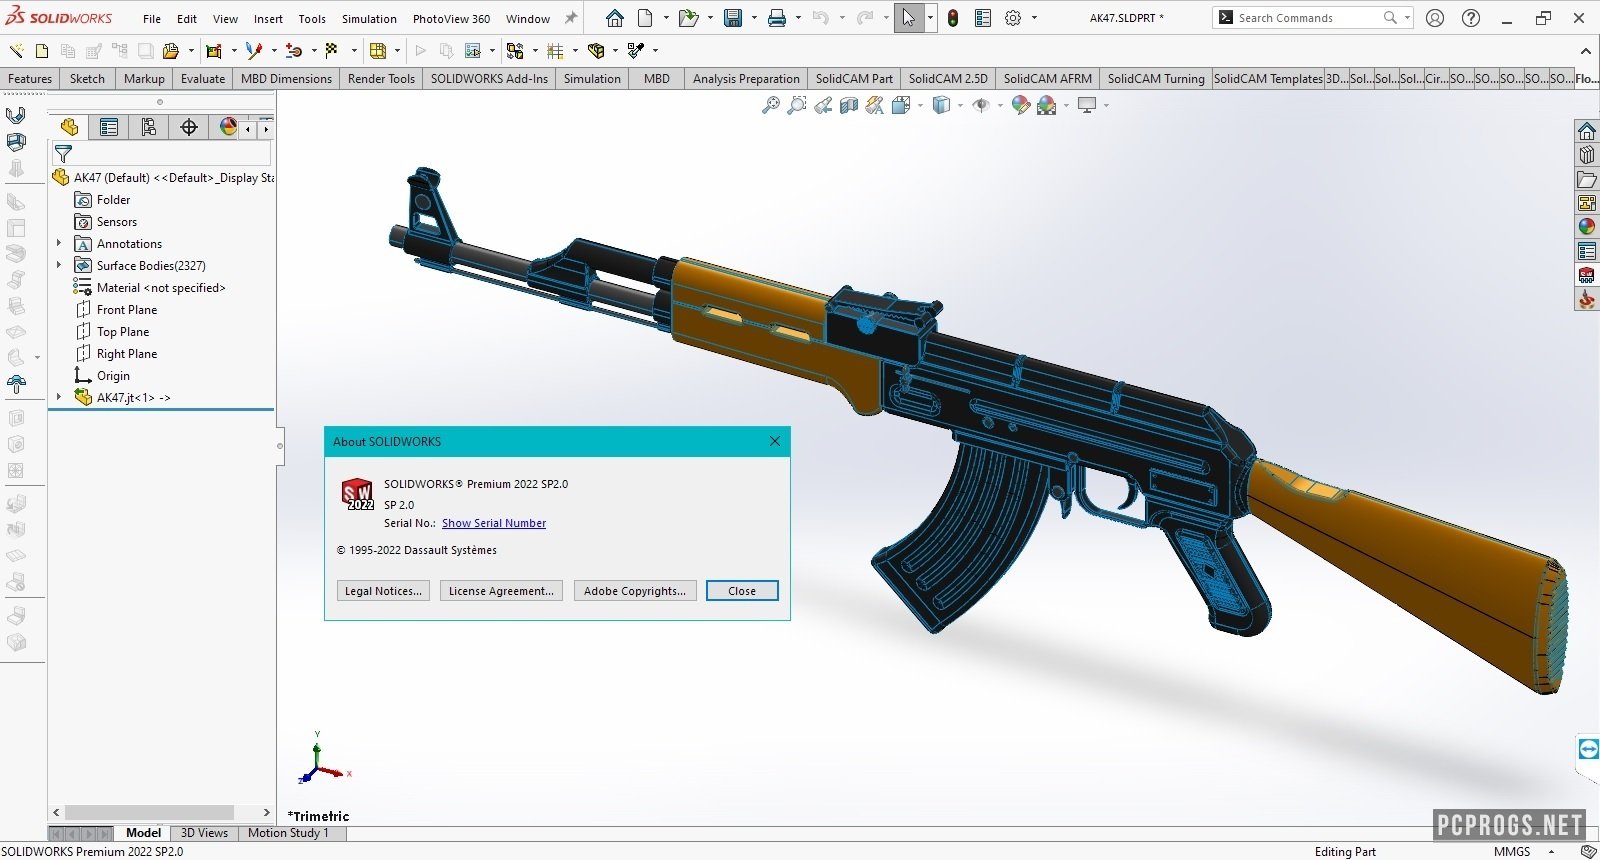Image resolution: width=1600 pixels, height=860 pixels.
Task: Expand the AK47.jt<1> feature node
Action: pyautogui.click(x=59, y=397)
